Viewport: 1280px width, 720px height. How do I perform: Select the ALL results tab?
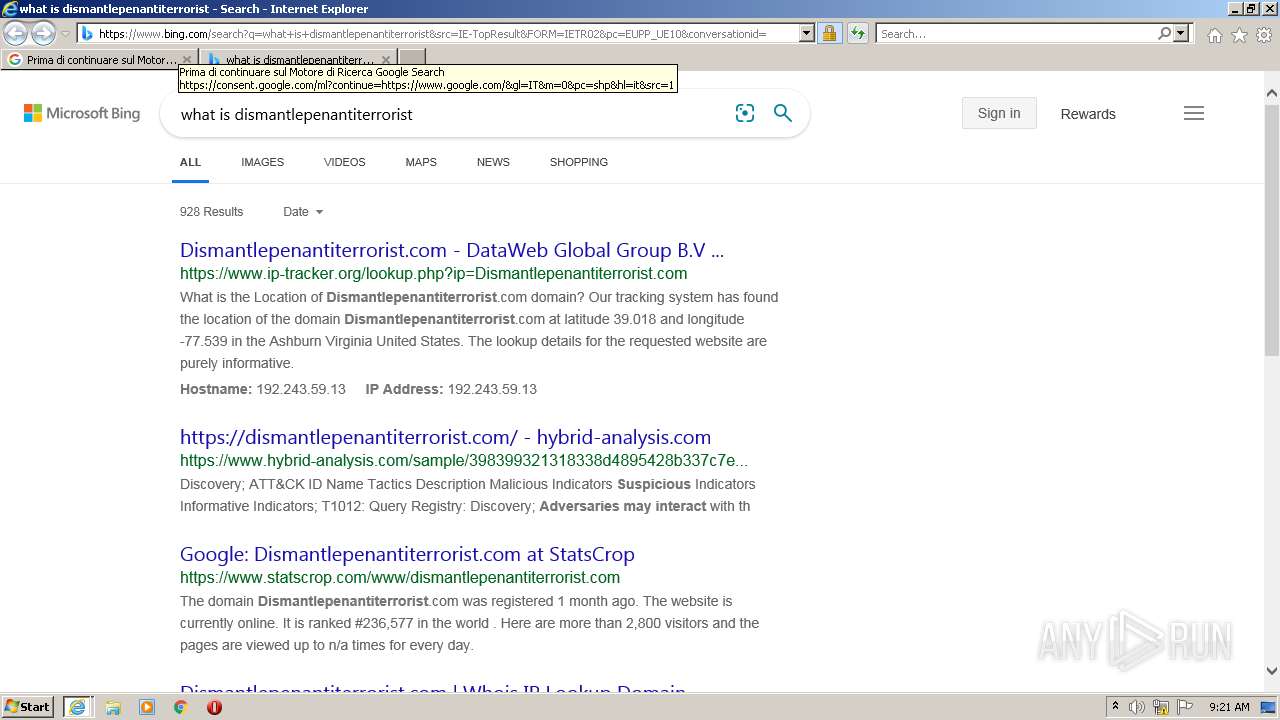coord(190,162)
